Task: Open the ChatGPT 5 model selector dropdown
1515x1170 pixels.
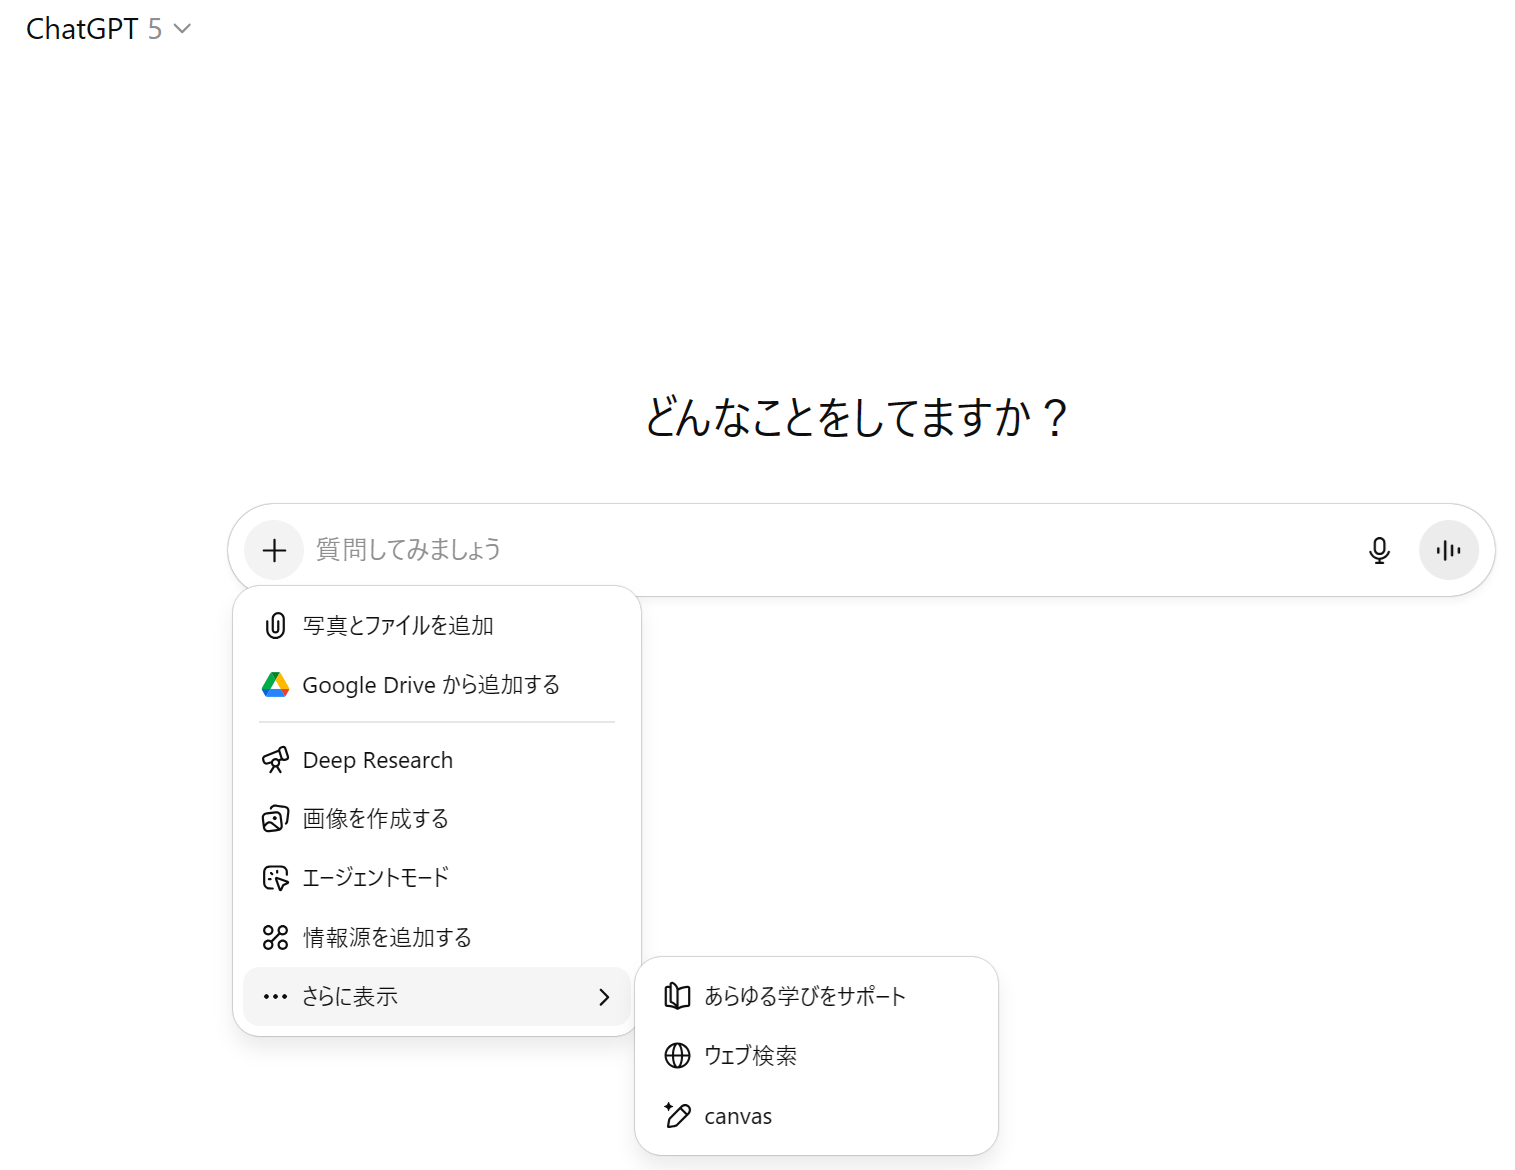Action: pyautogui.click(x=108, y=29)
